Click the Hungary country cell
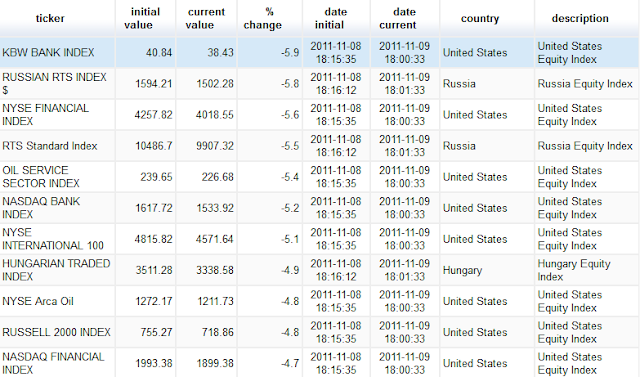 tap(462, 271)
